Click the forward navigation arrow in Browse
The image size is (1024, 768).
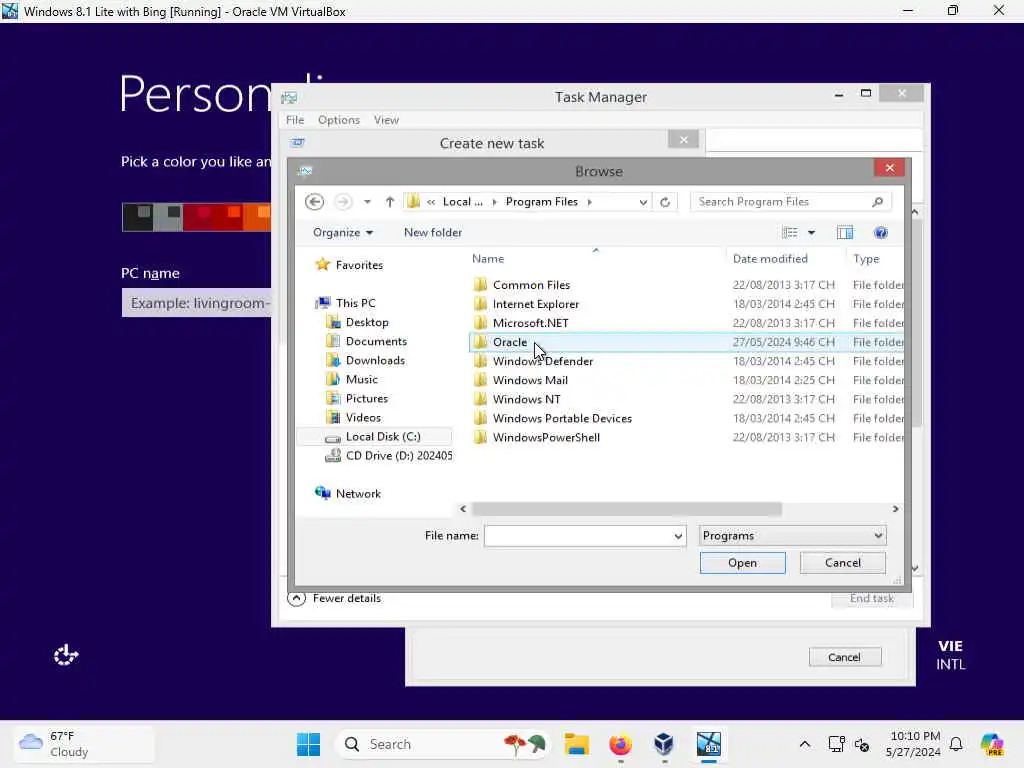(343, 202)
